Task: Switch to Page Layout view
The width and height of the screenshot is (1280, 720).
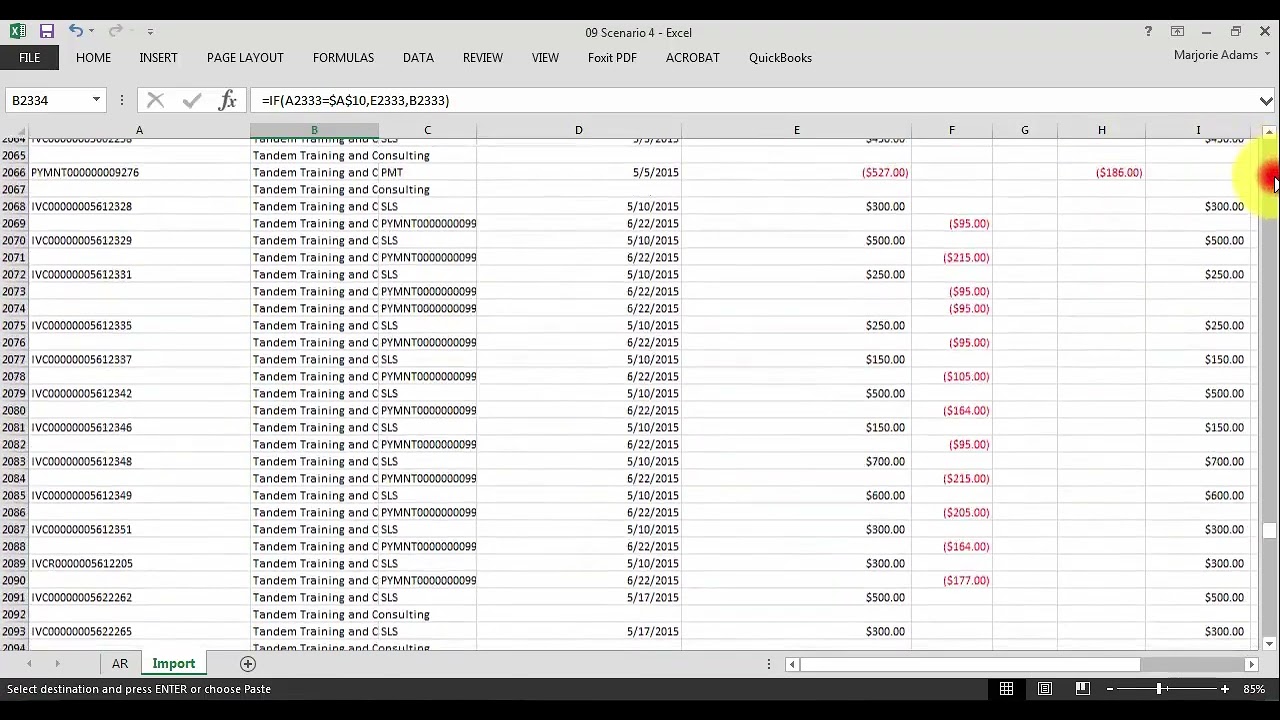Action: [1045, 689]
